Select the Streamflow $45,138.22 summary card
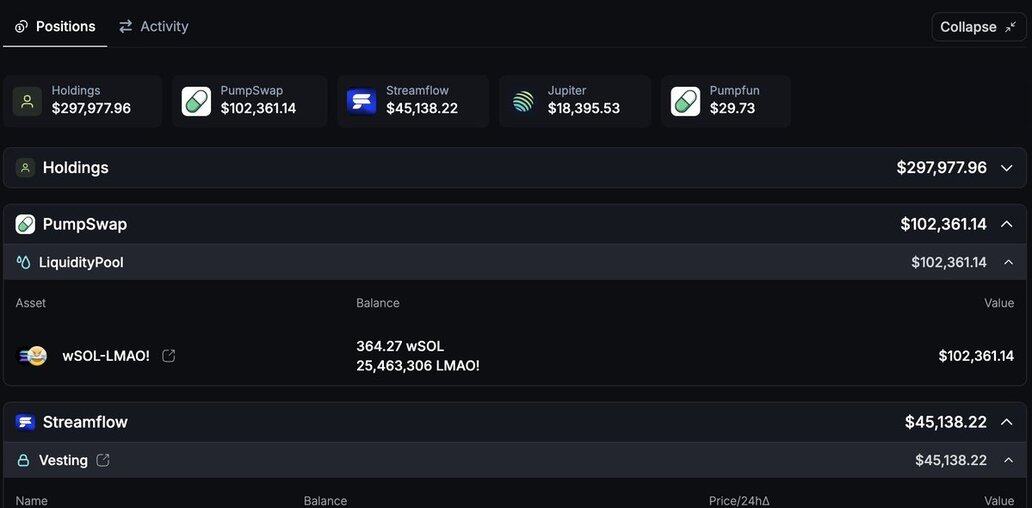 point(412,101)
